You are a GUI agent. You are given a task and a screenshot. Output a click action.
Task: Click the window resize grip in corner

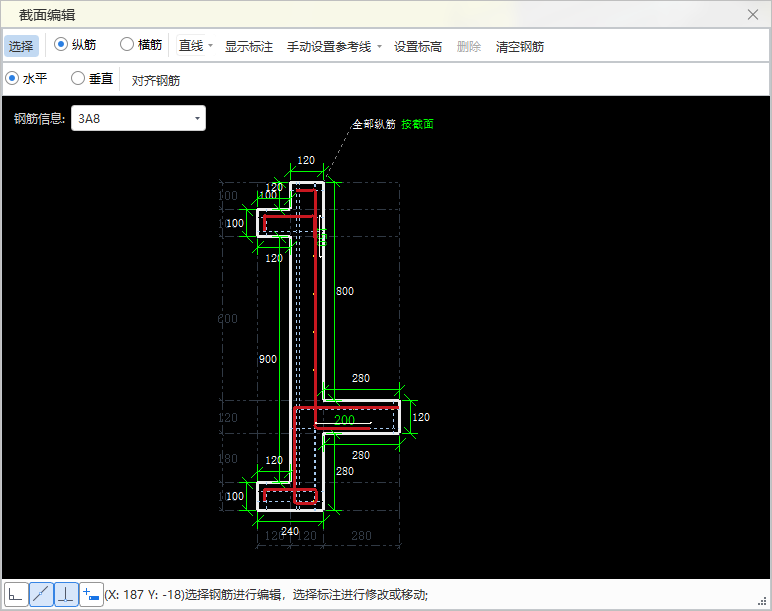763,601
